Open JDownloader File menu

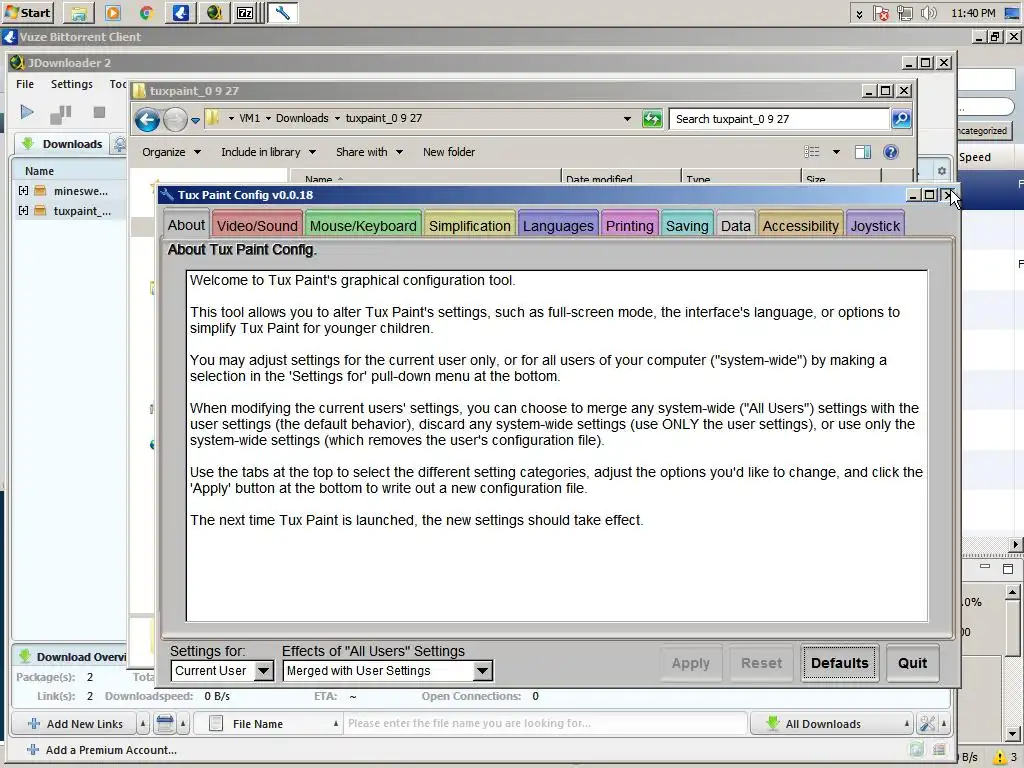[25, 84]
